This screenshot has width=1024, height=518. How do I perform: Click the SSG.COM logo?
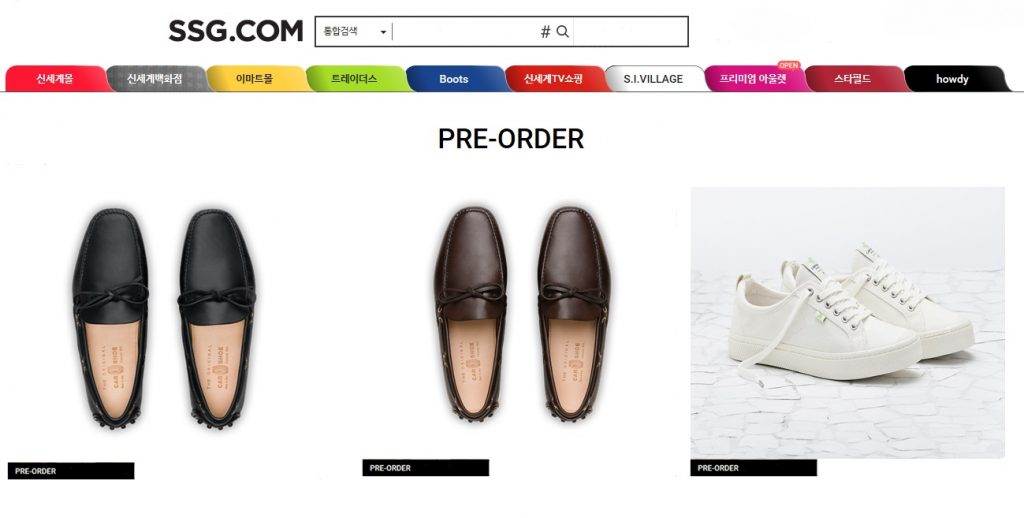click(235, 31)
